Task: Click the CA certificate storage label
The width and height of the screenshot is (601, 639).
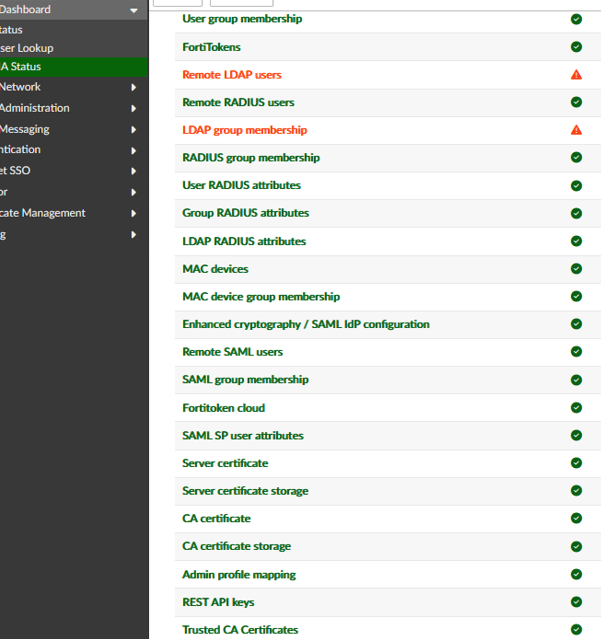Action: click(x=237, y=546)
